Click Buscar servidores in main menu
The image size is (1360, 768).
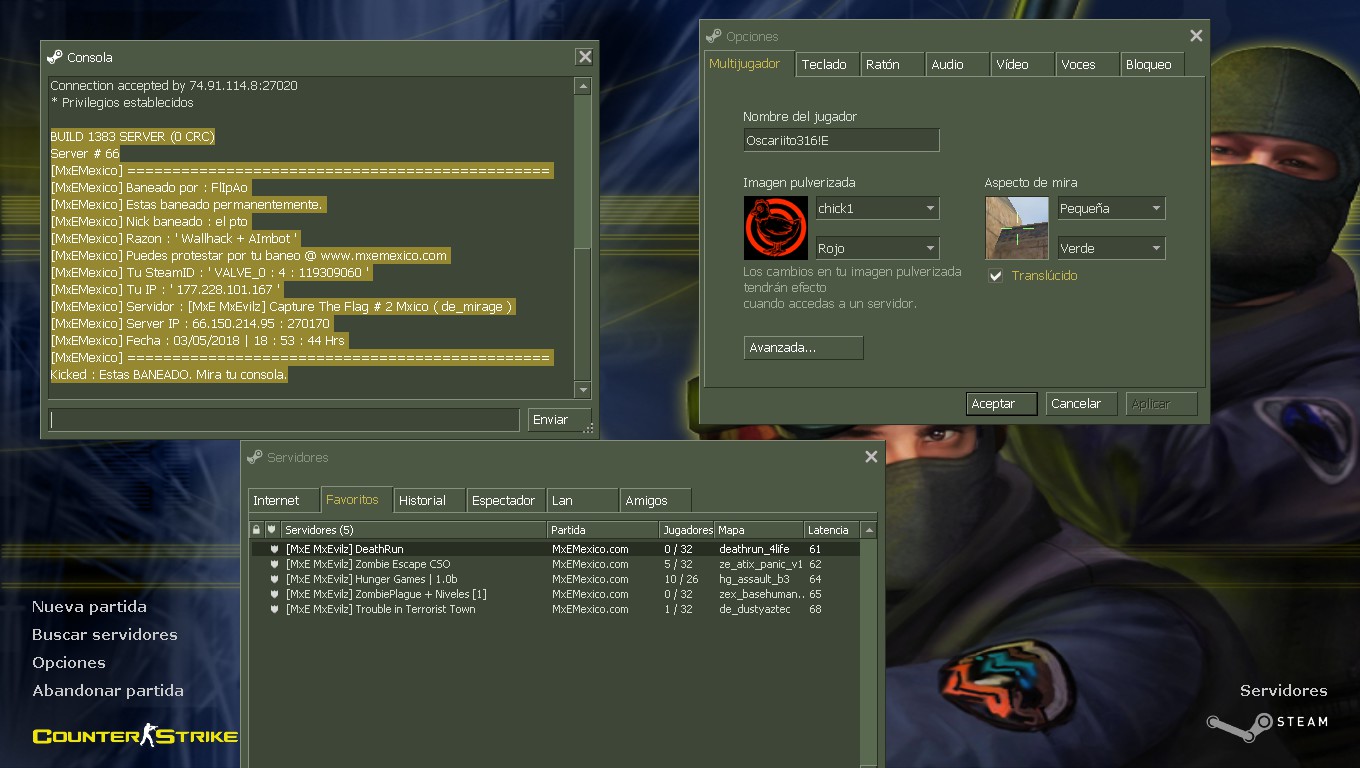point(105,634)
